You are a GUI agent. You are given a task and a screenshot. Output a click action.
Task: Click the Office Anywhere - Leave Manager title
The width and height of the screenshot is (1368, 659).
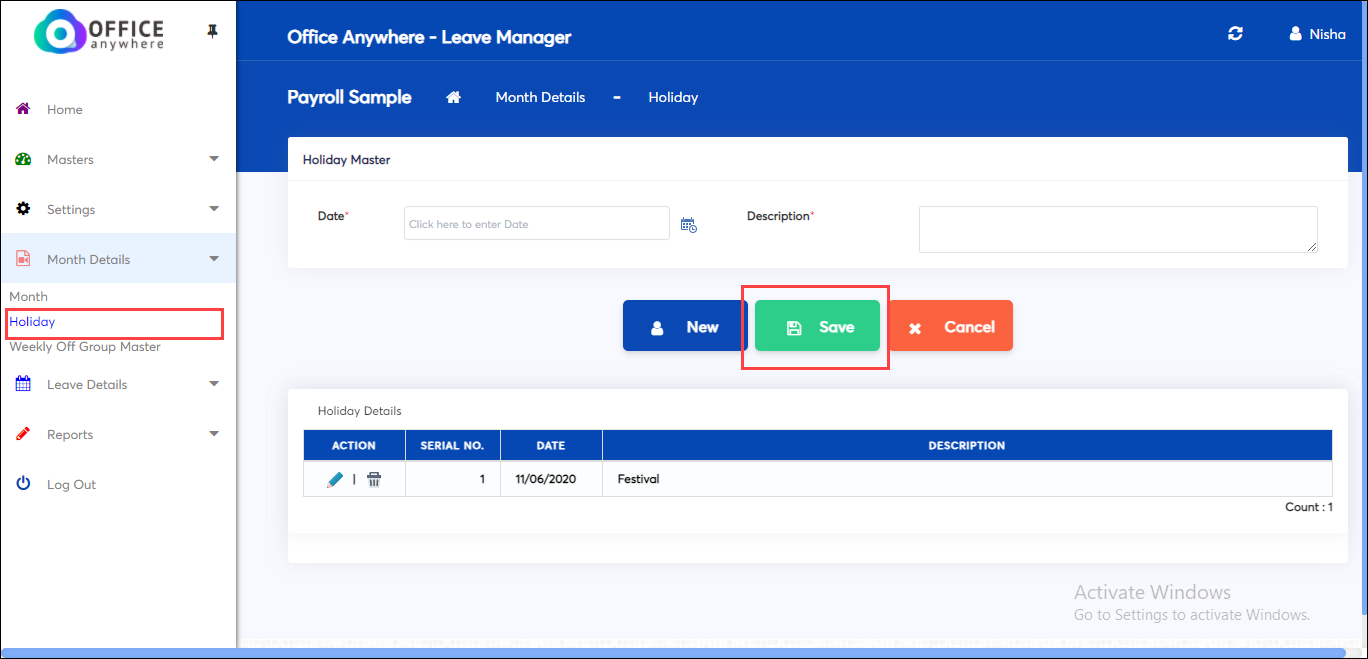point(429,37)
